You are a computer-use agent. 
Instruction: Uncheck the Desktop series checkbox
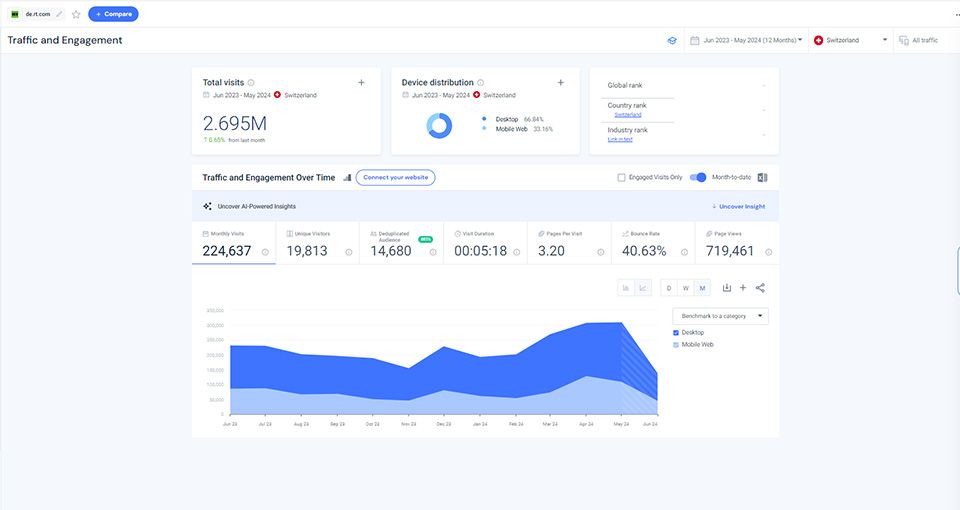click(x=676, y=332)
